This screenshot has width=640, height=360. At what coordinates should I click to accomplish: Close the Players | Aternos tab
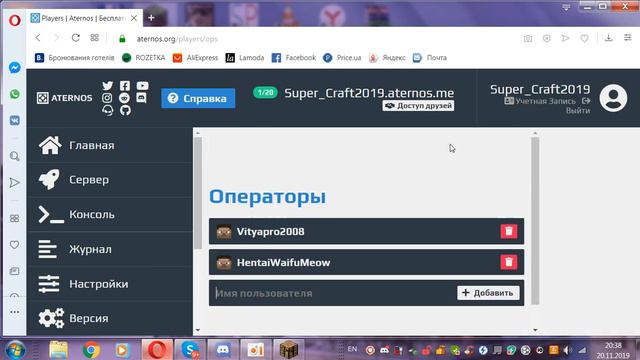[x=134, y=18]
